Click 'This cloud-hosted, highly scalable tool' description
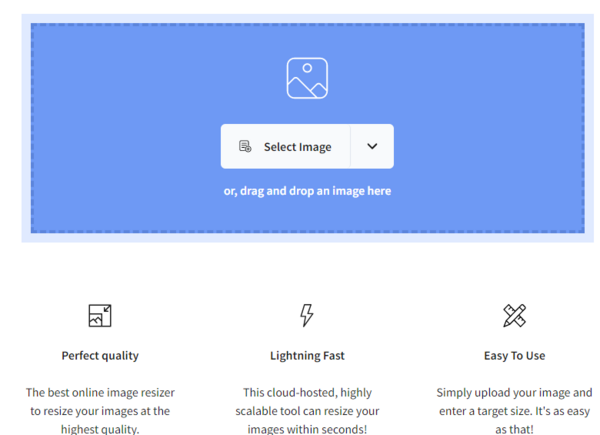The width and height of the screenshot is (600, 435). tap(307, 411)
